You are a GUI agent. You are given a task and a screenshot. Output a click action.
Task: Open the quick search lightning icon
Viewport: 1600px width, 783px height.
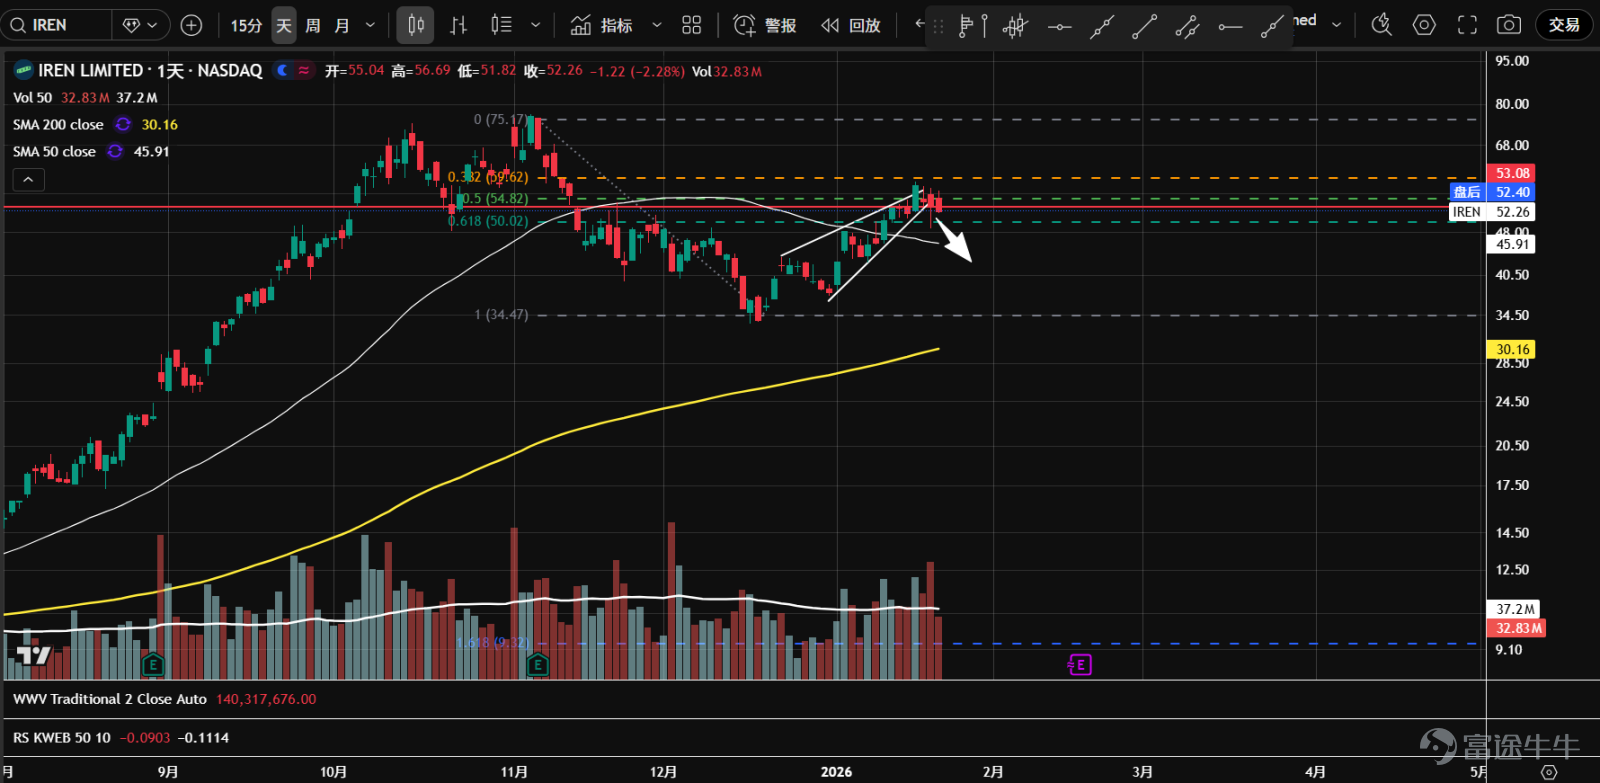click(x=1381, y=25)
